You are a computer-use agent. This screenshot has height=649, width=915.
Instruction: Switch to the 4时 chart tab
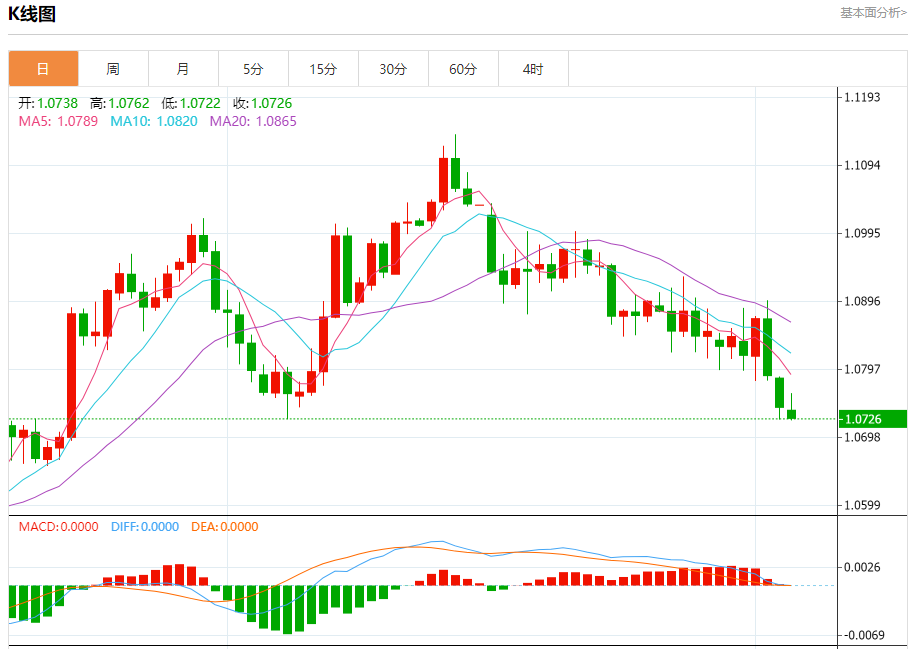coord(533,69)
